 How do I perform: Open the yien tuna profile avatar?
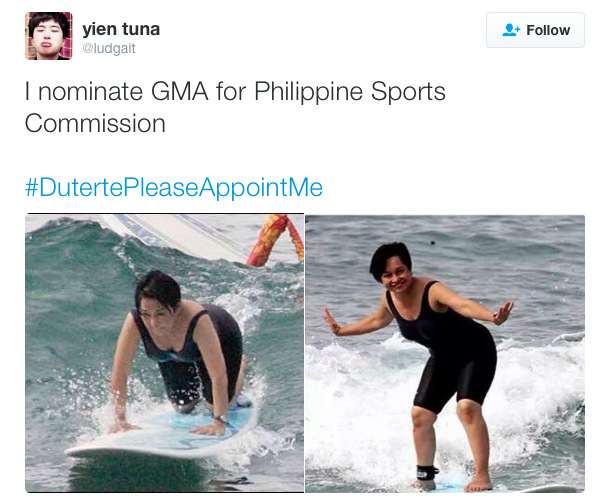click(x=49, y=36)
